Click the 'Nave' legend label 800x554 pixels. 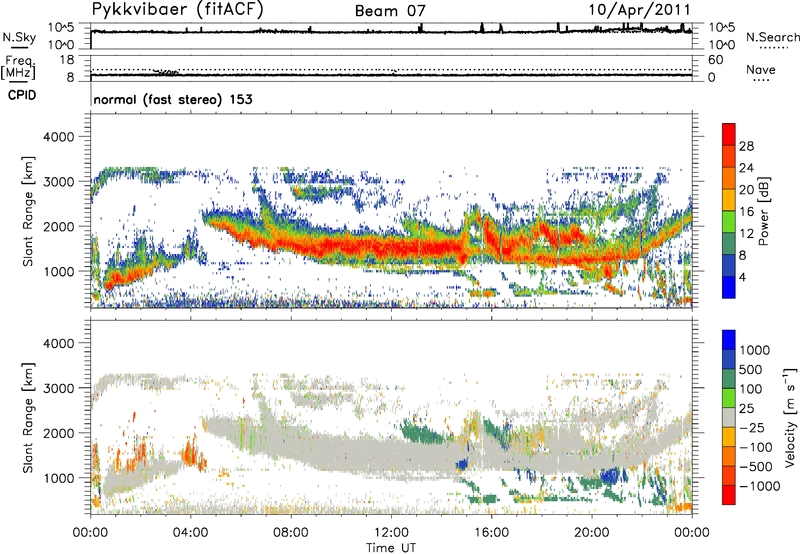pyautogui.click(x=761, y=69)
